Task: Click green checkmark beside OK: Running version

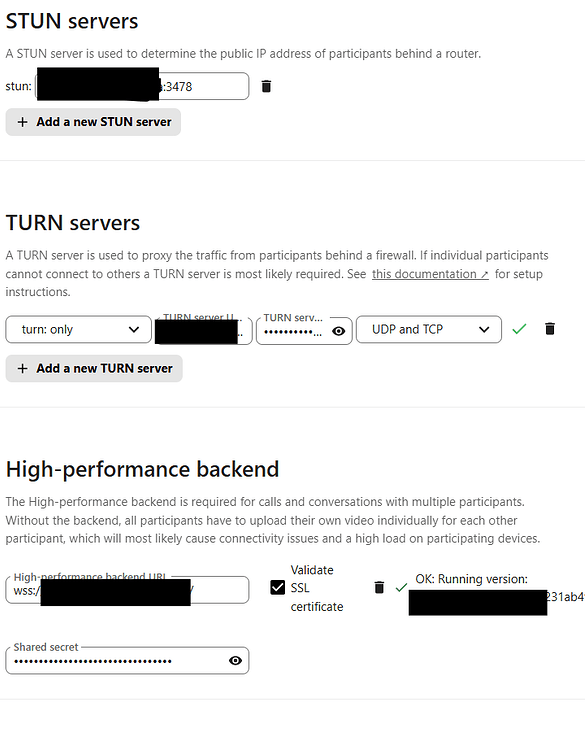Action: (401, 587)
